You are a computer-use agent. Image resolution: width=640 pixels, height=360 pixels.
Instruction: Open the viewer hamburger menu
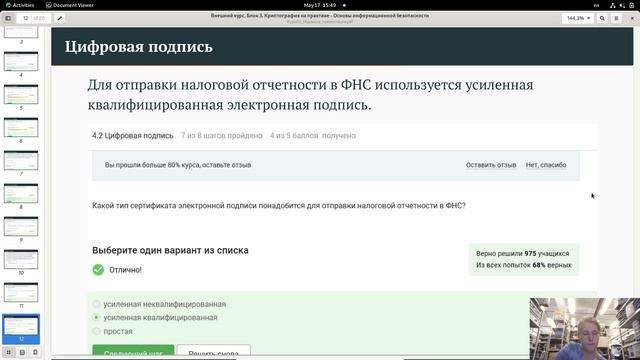click(616, 18)
